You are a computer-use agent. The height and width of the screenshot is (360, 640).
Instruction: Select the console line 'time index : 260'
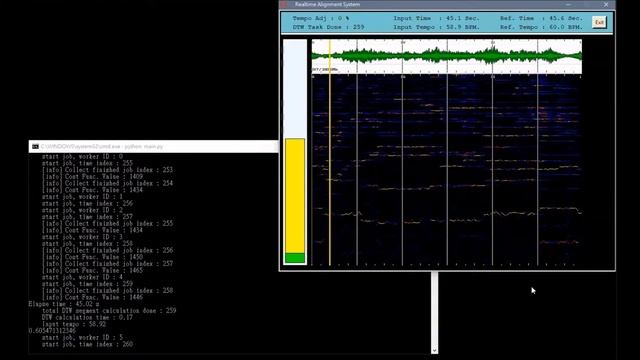coord(87,344)
